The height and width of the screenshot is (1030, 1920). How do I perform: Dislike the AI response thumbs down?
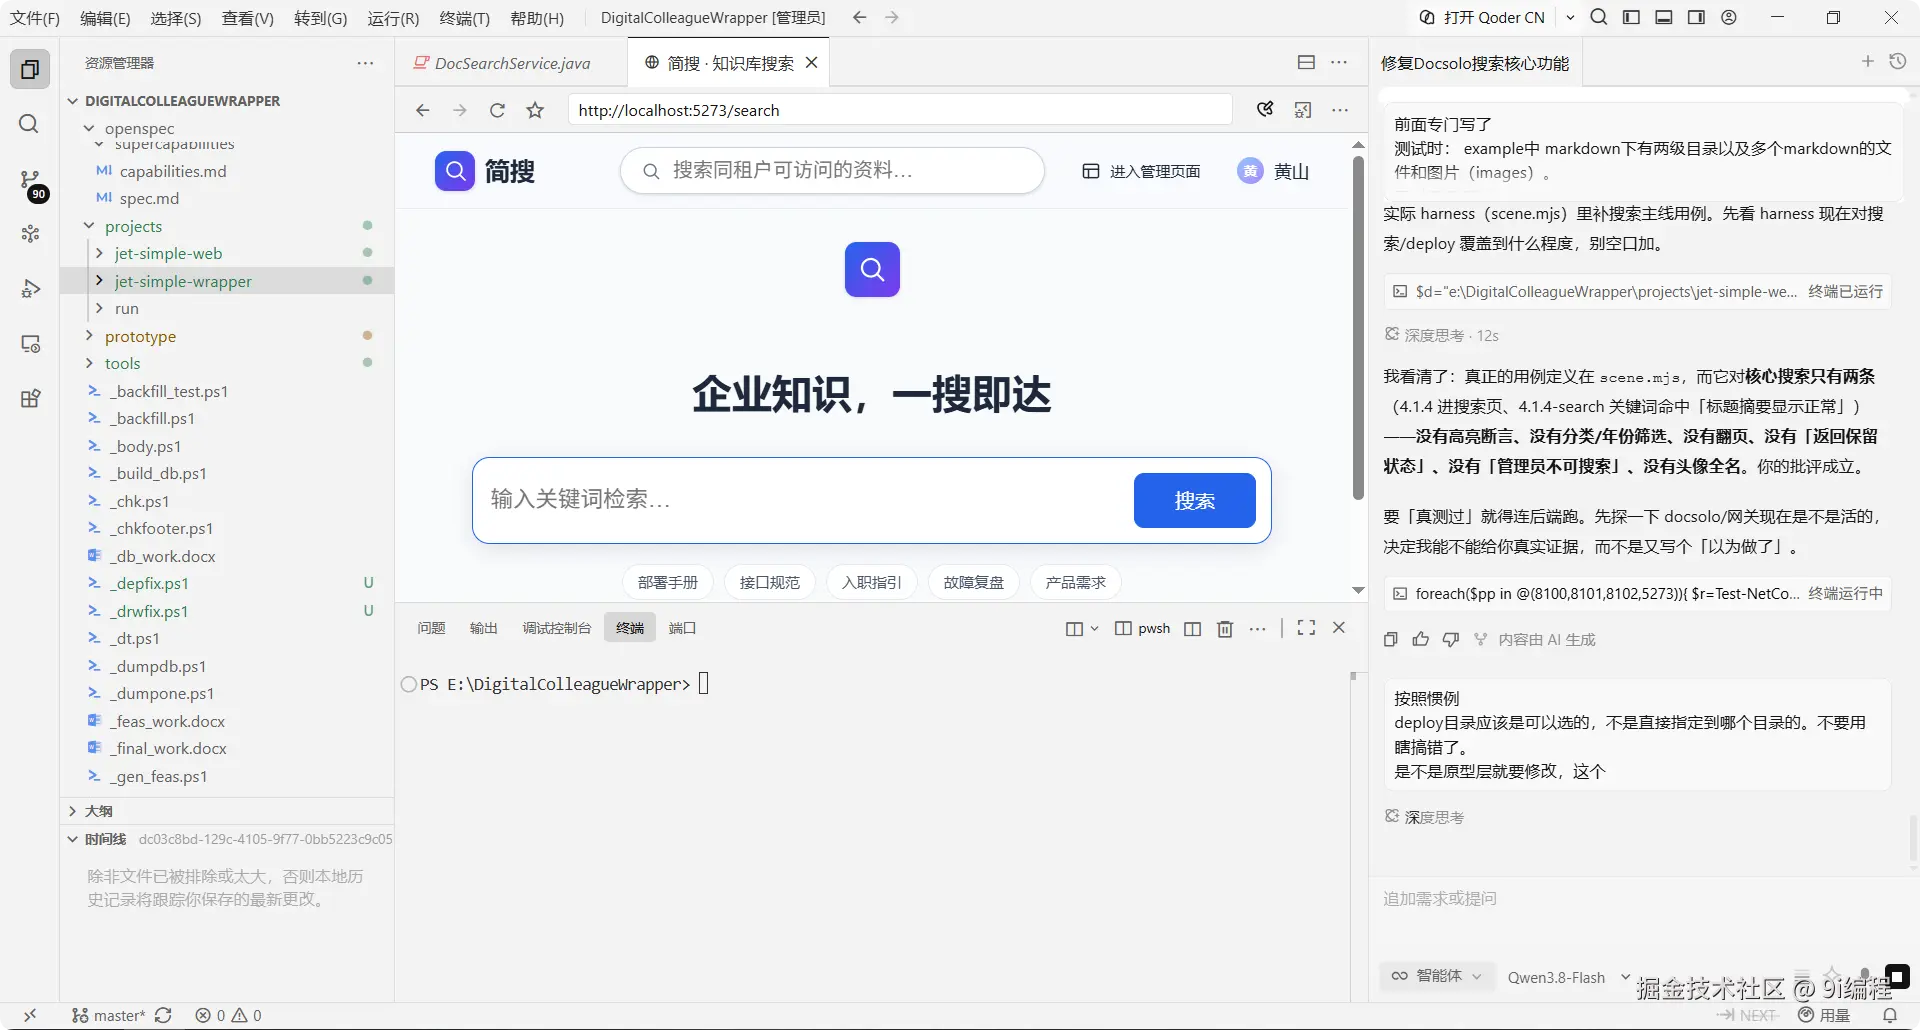(1451, 639)
